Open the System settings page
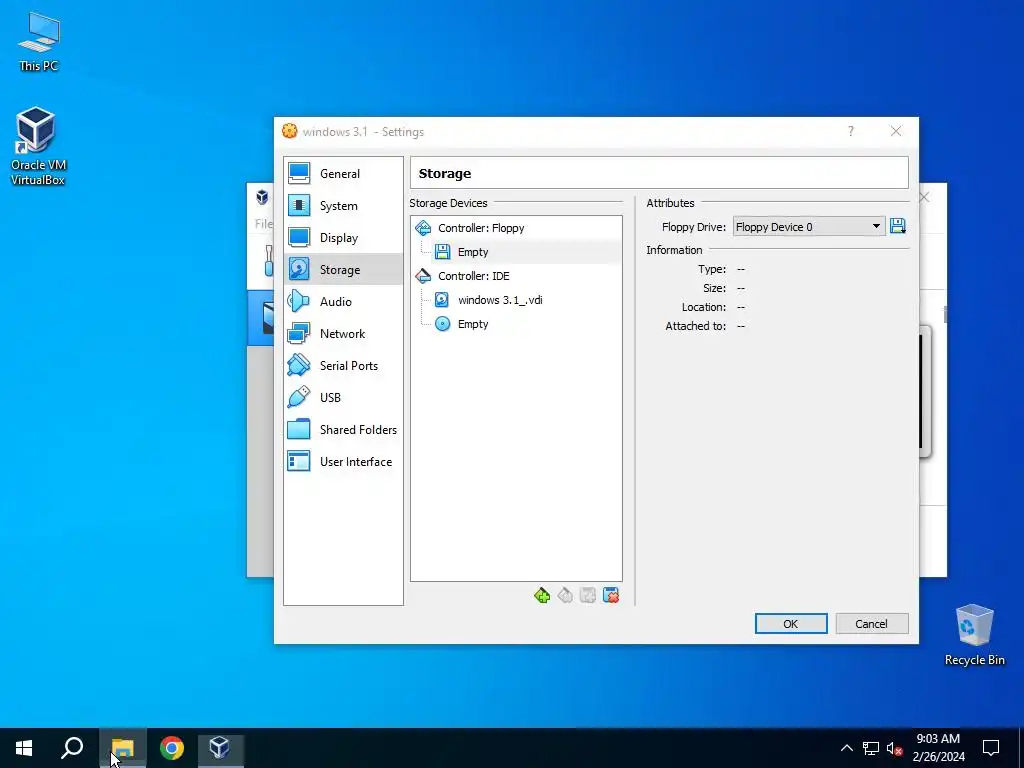This screenshot has height=768, width=1024. pos(343,206)
